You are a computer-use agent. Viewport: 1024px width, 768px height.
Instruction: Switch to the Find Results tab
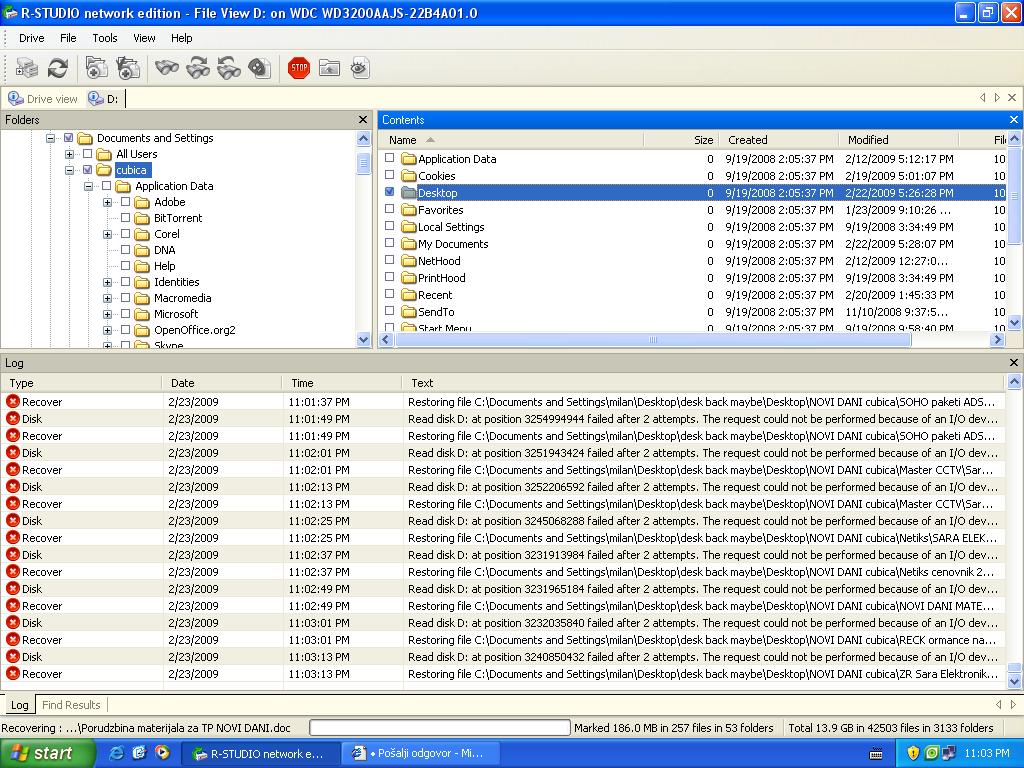[x=71, y=705]
